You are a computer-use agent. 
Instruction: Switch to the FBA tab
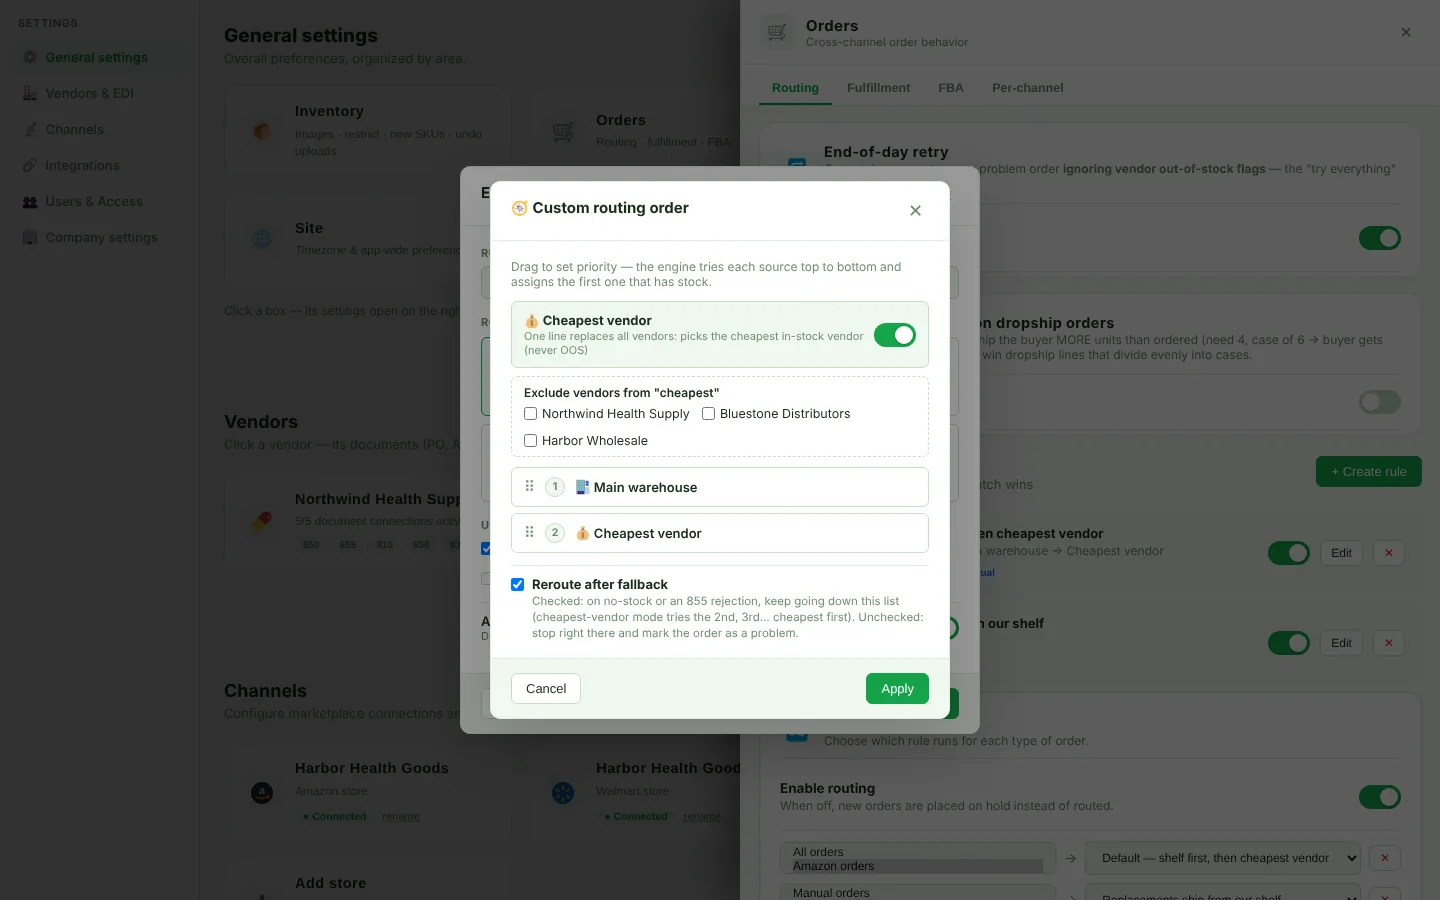951,88
